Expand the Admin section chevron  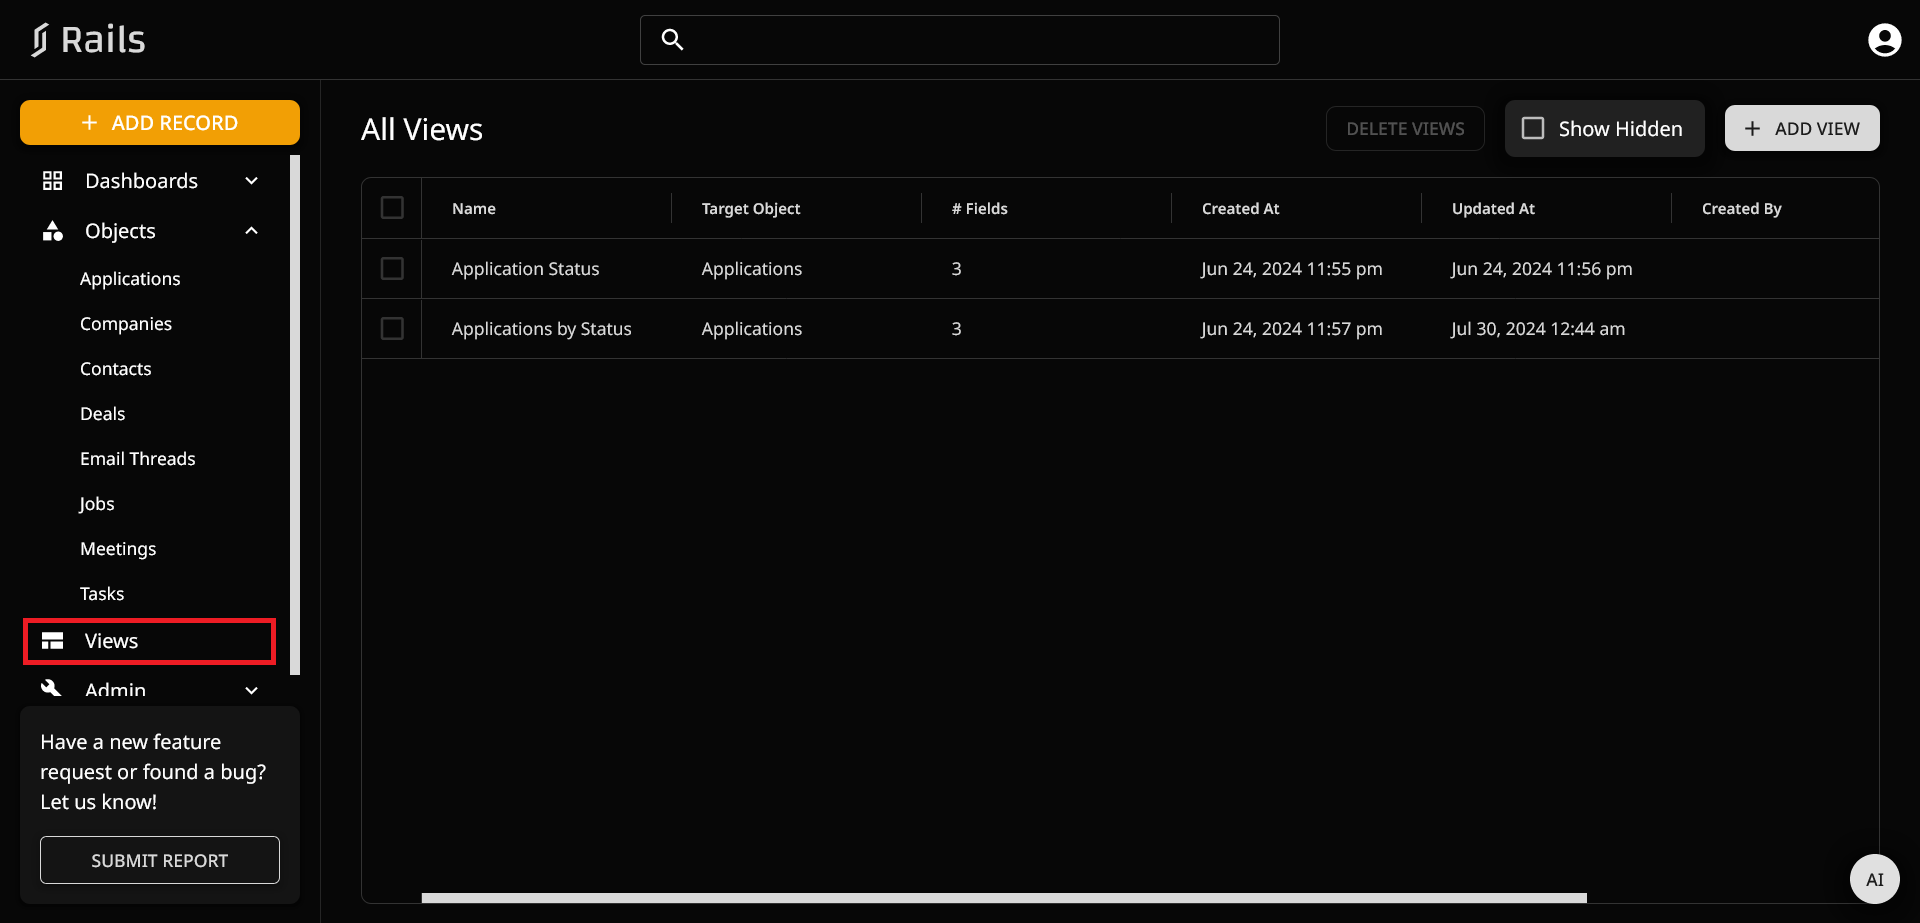point(252,690)
